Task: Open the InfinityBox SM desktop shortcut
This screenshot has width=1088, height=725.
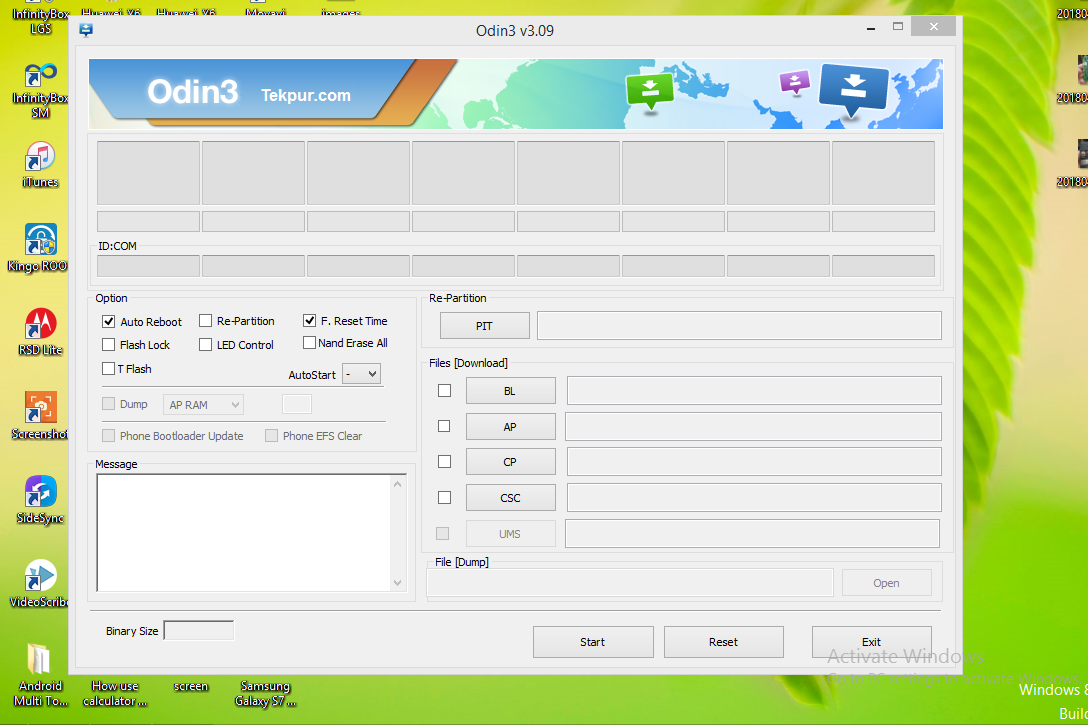Action: 40,90
